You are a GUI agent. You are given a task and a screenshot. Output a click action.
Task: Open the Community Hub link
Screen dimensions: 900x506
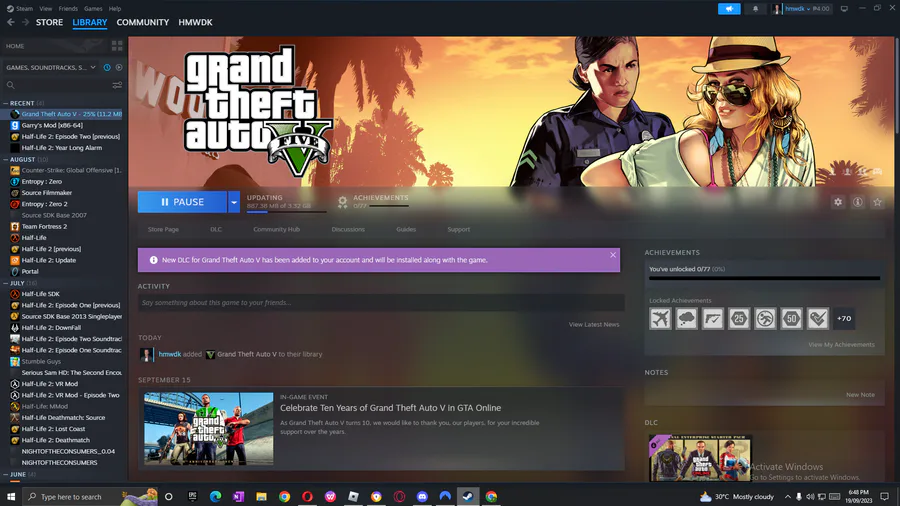(277, 229)
